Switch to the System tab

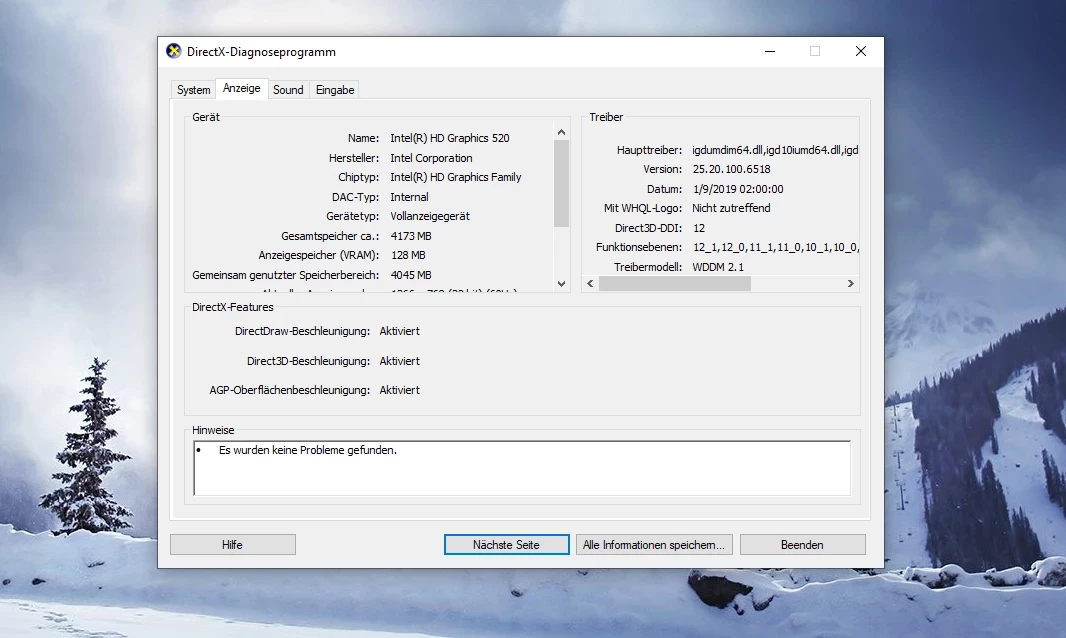click(x=193, y=90)
